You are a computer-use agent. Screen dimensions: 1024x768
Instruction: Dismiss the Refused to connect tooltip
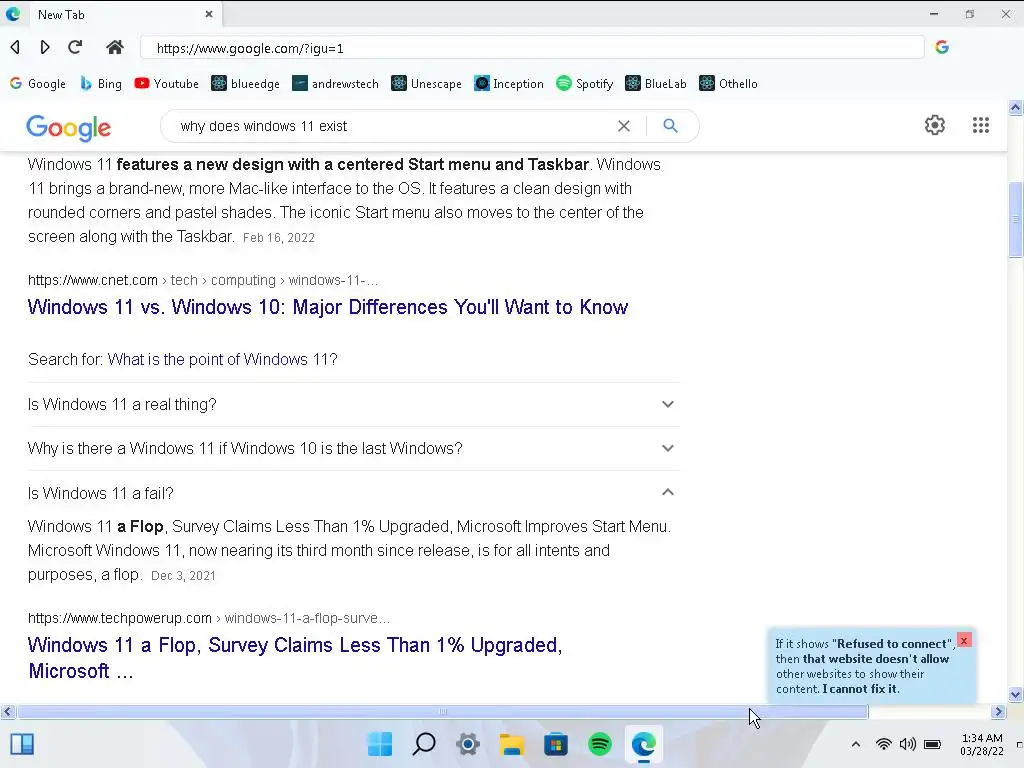tap(963, 641)
